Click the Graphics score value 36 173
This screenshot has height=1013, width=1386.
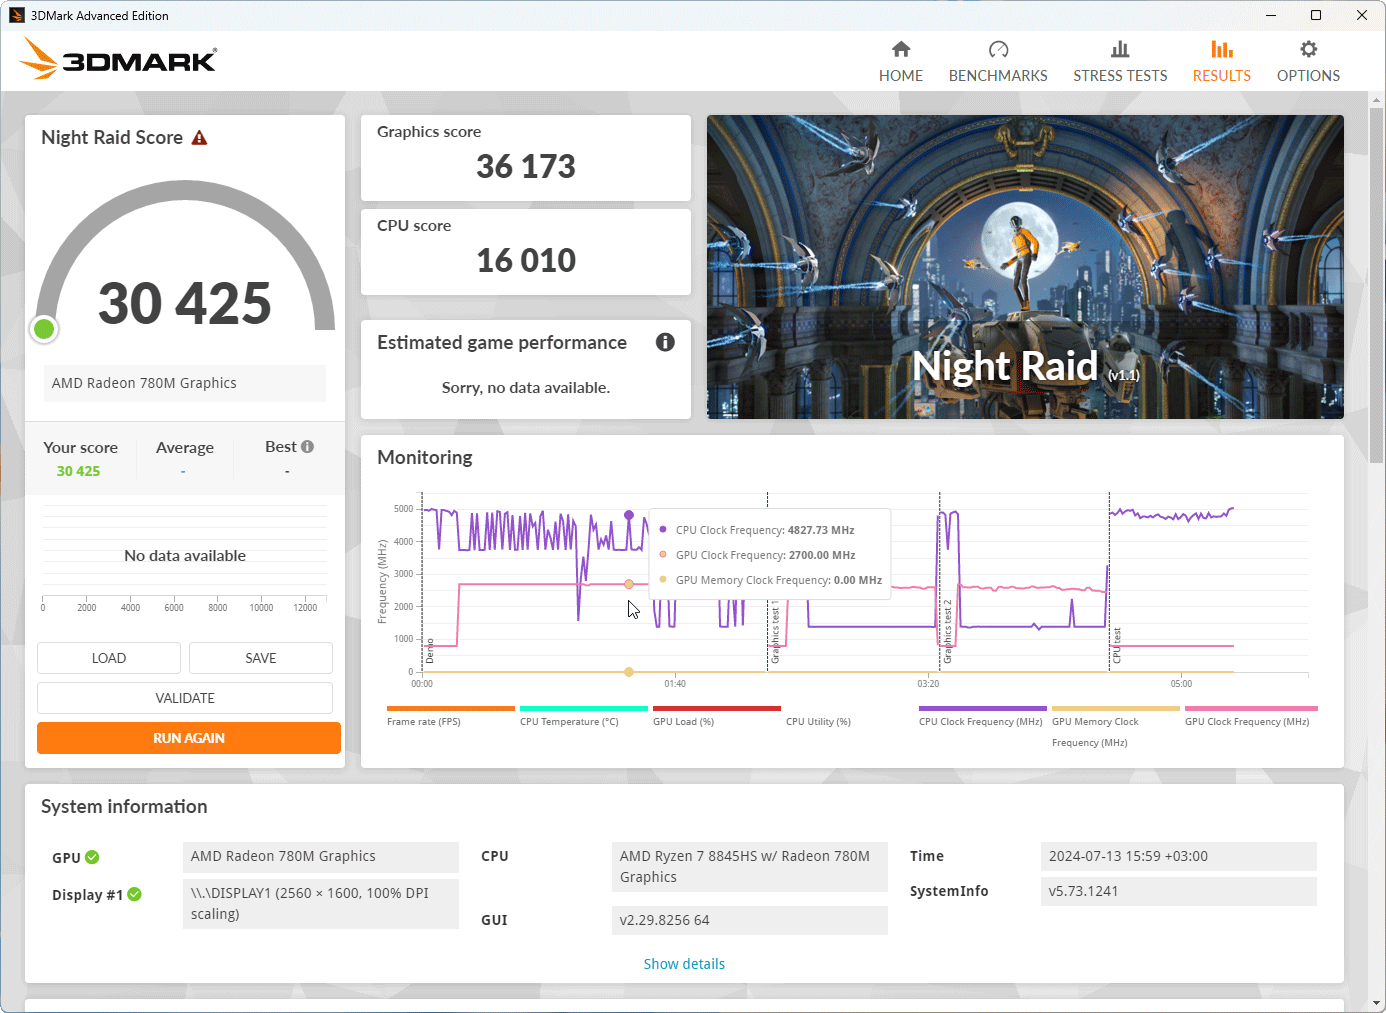point(526,167)
